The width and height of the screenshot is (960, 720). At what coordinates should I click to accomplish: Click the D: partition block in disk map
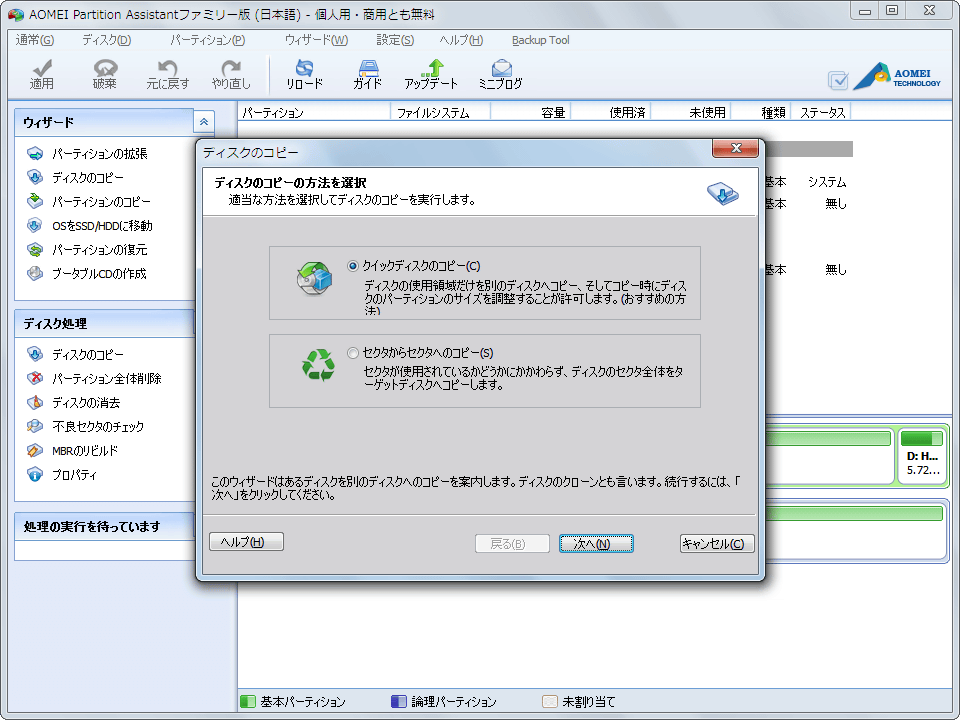pos(923,456)
